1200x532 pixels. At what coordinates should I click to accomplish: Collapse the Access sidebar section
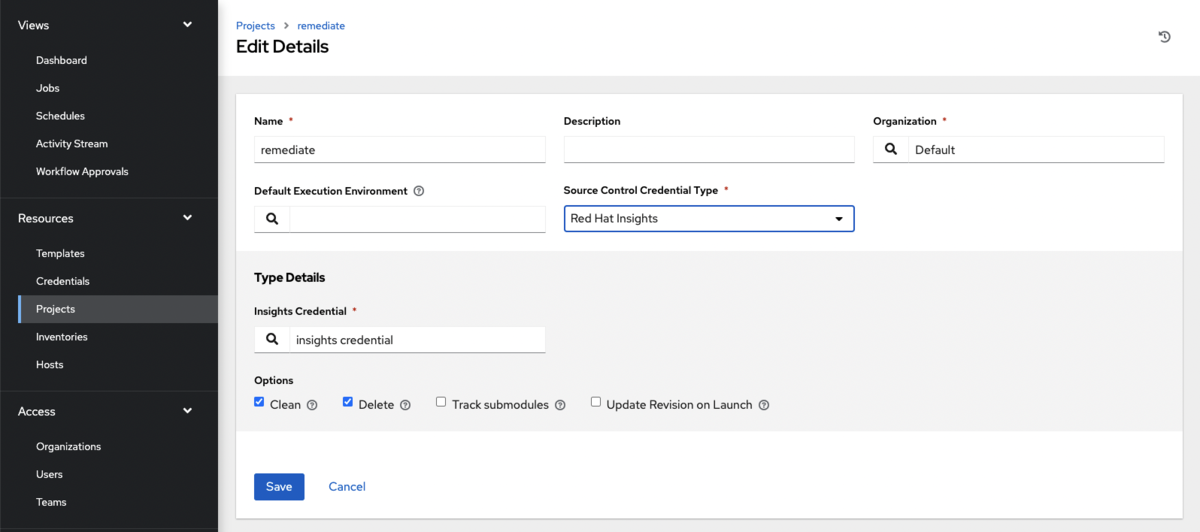(x=187, y=411)
